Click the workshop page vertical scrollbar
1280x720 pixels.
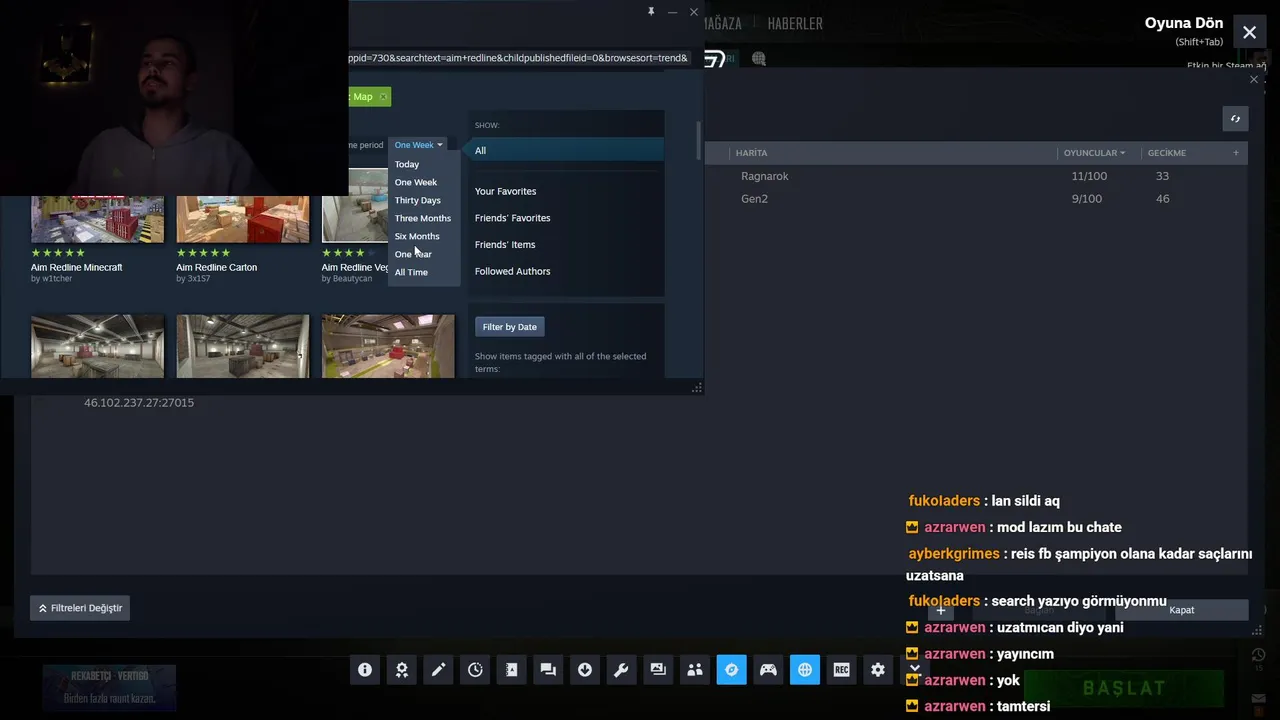[698, 141]
